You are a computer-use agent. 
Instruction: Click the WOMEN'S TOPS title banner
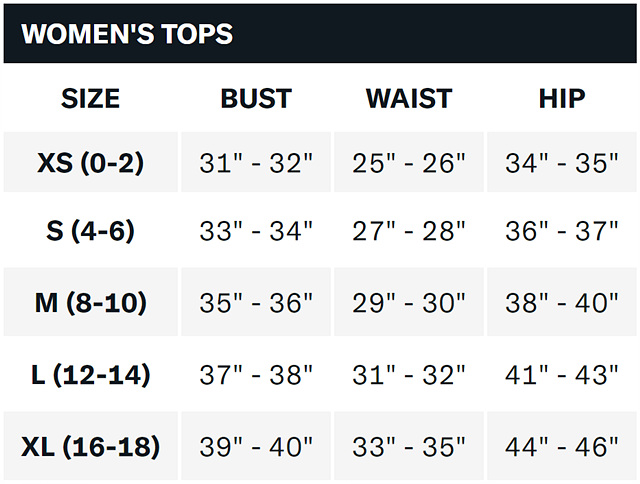127,33
